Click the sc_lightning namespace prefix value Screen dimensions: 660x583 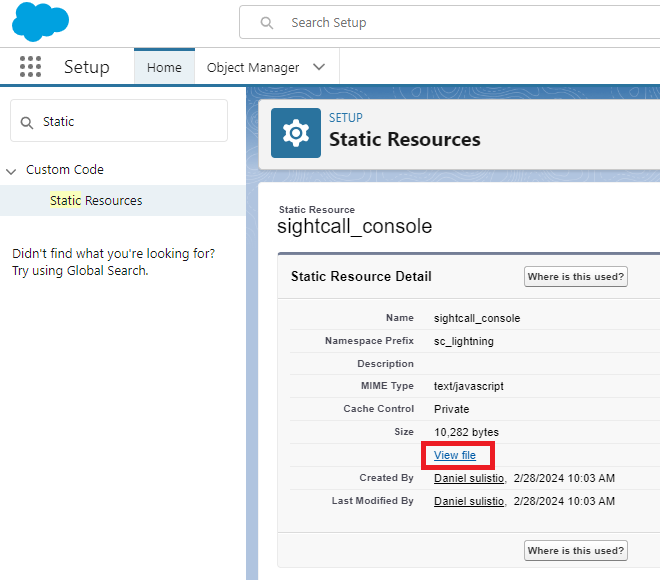463,341
